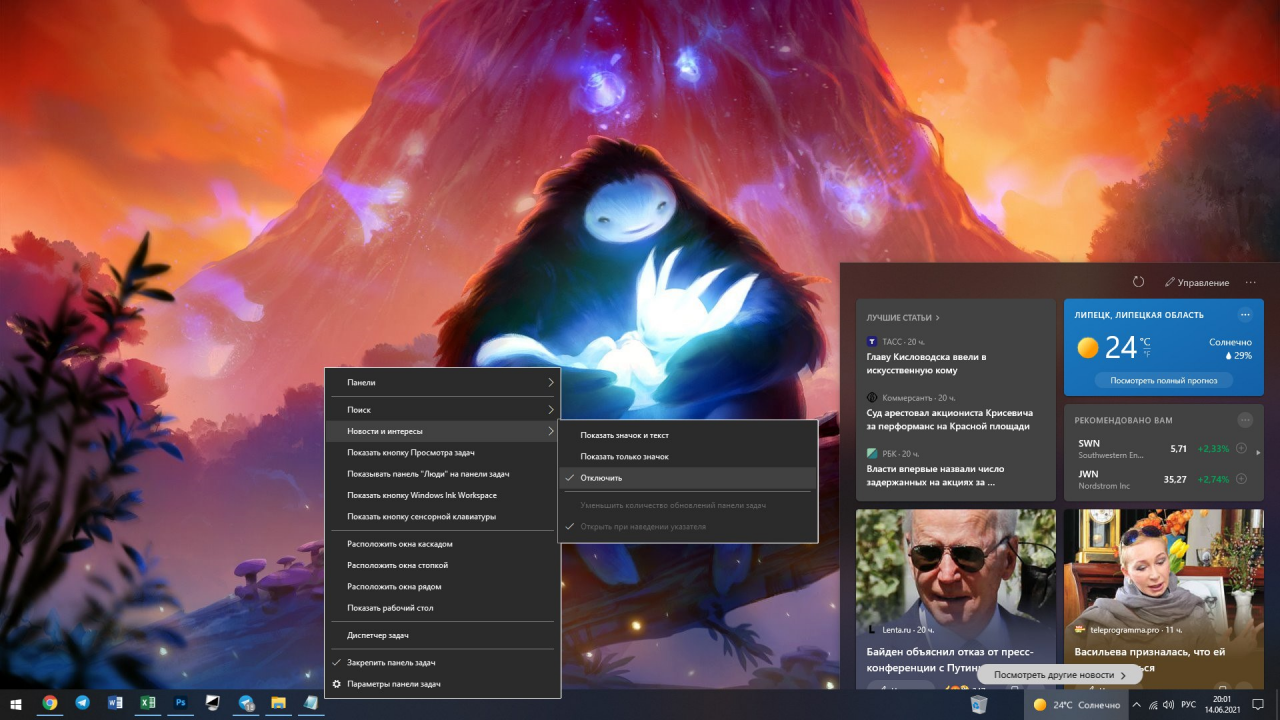Open the weather card options menu
1280x720 pixels.
[x=1245, y=314]
